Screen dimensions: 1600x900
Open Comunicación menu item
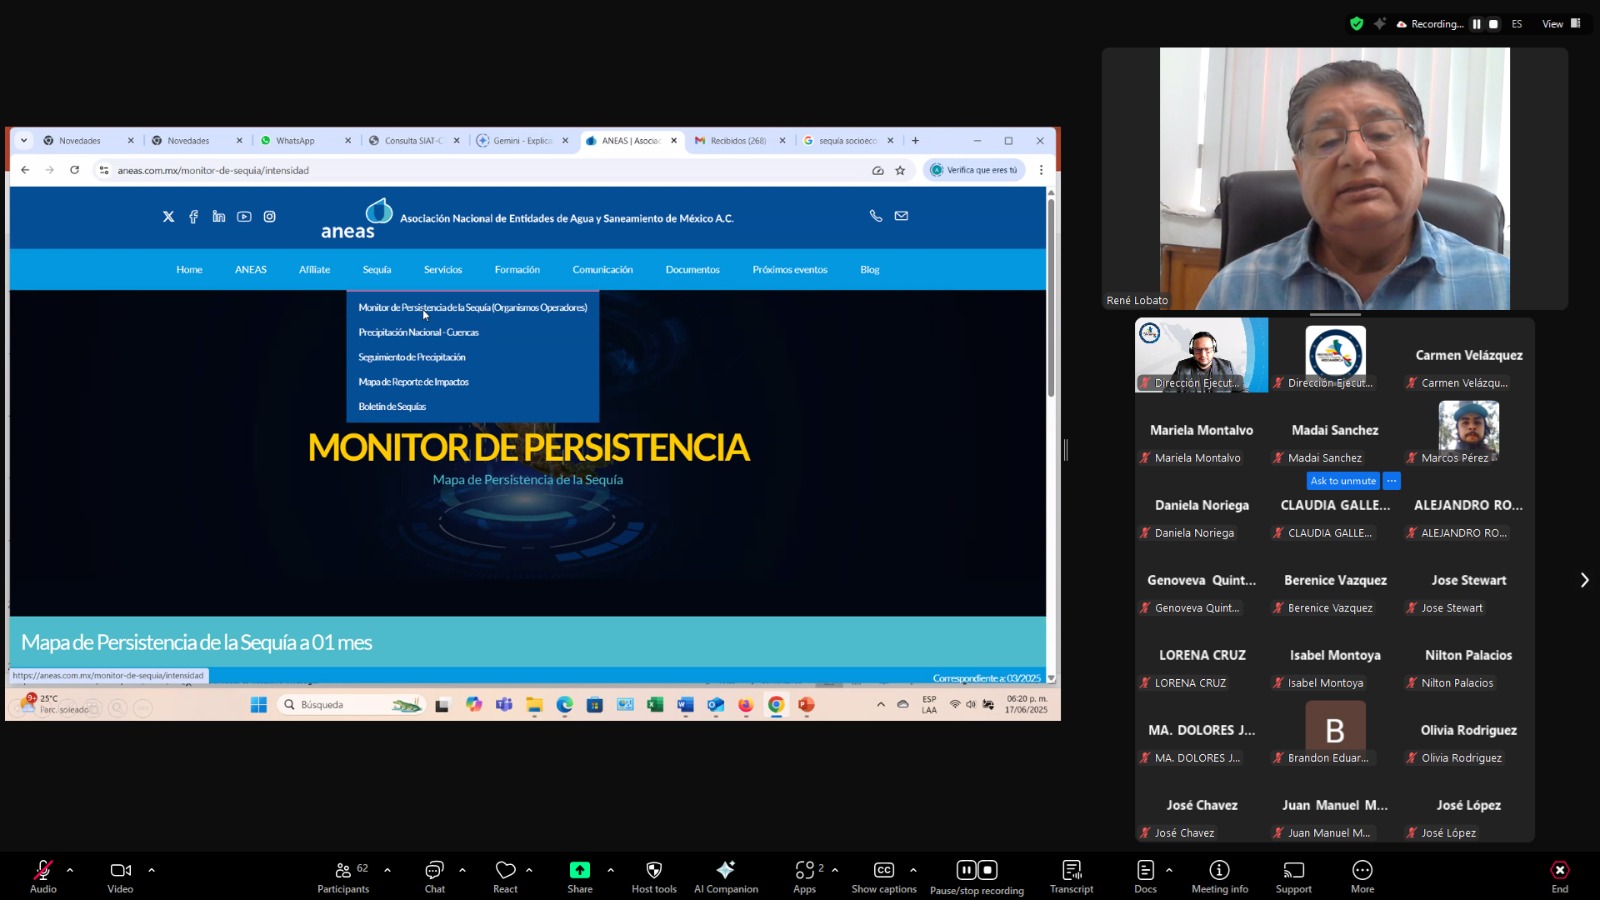tap(602, 270)
